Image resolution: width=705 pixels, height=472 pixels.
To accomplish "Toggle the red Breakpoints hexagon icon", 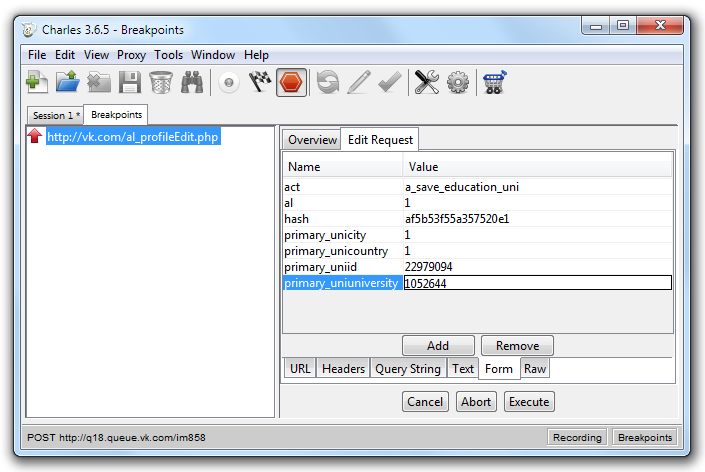I will point(291,83).
